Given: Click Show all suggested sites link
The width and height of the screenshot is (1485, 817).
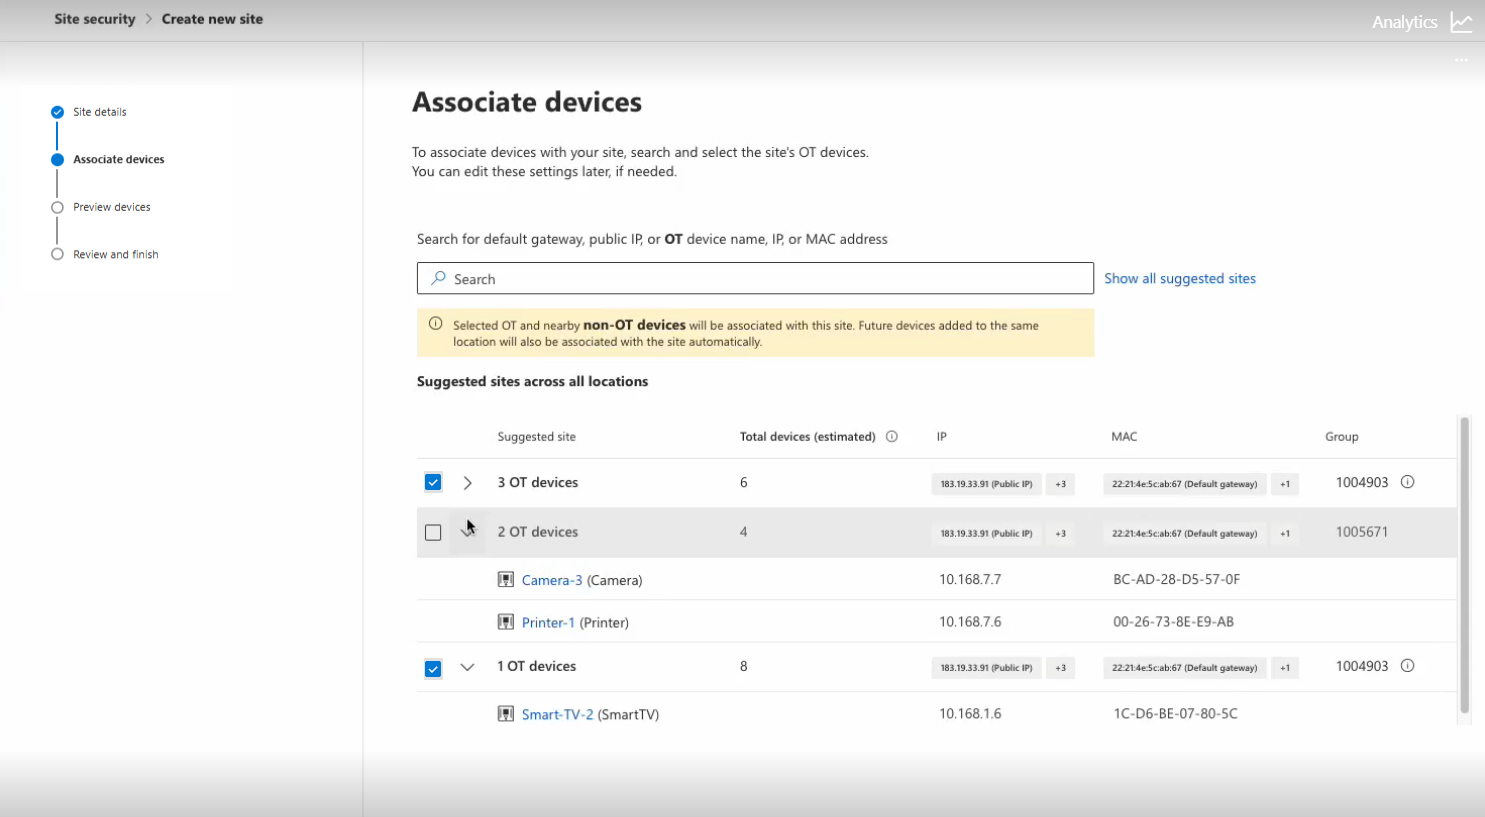Looking at the screenshot, I should [1179, 279].
